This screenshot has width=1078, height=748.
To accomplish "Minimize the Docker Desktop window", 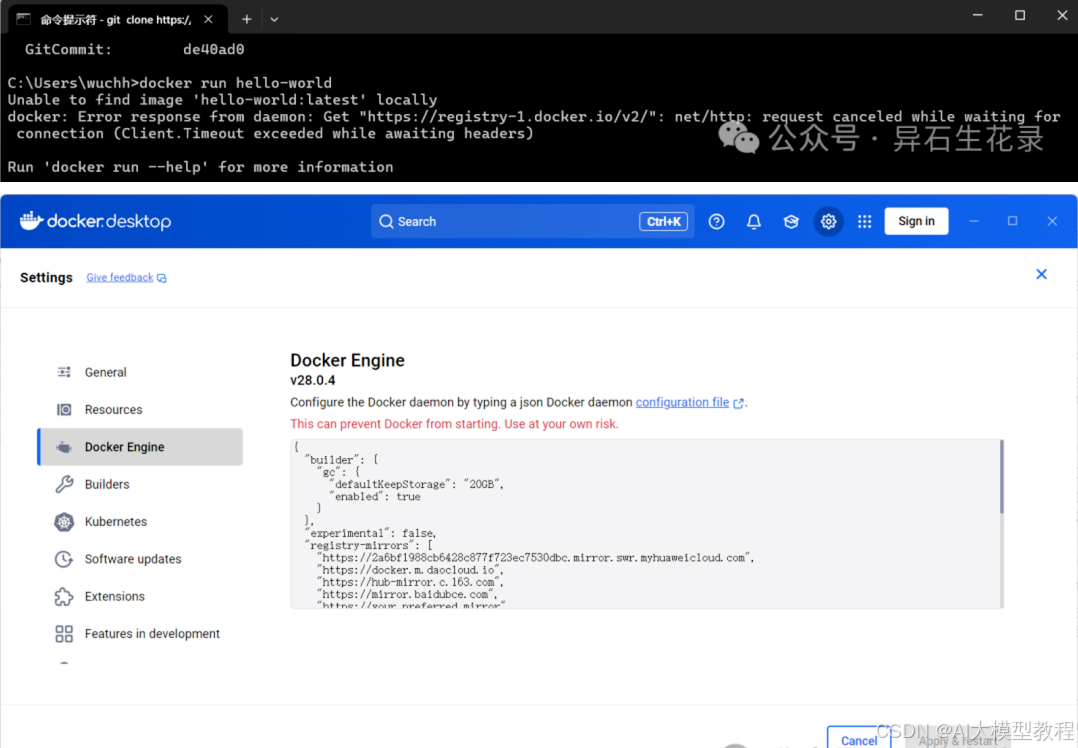I will [974, 221].
